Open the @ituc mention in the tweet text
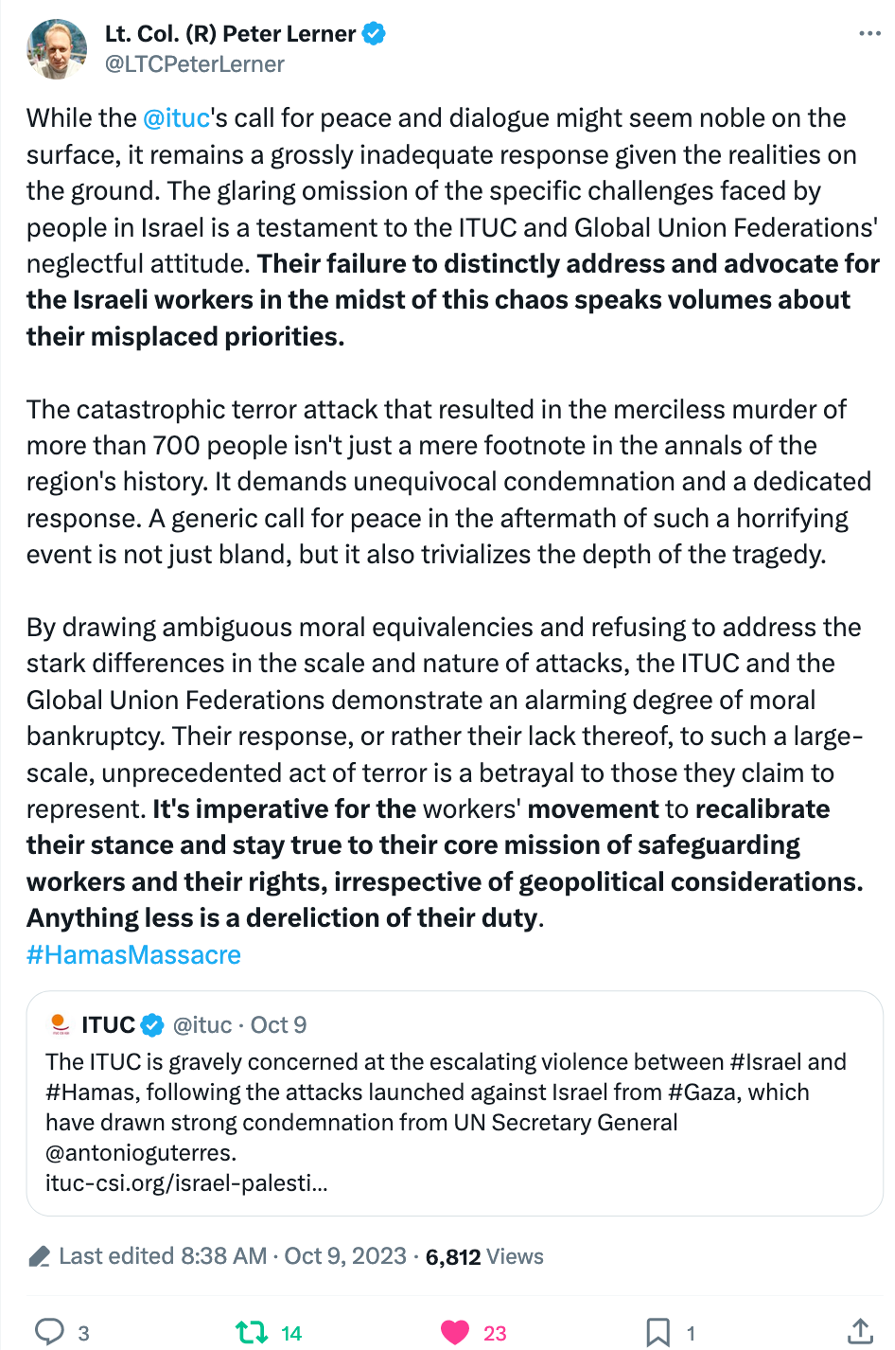The image size is (895, 1350). pyautogui.click(x=176, y=119)
